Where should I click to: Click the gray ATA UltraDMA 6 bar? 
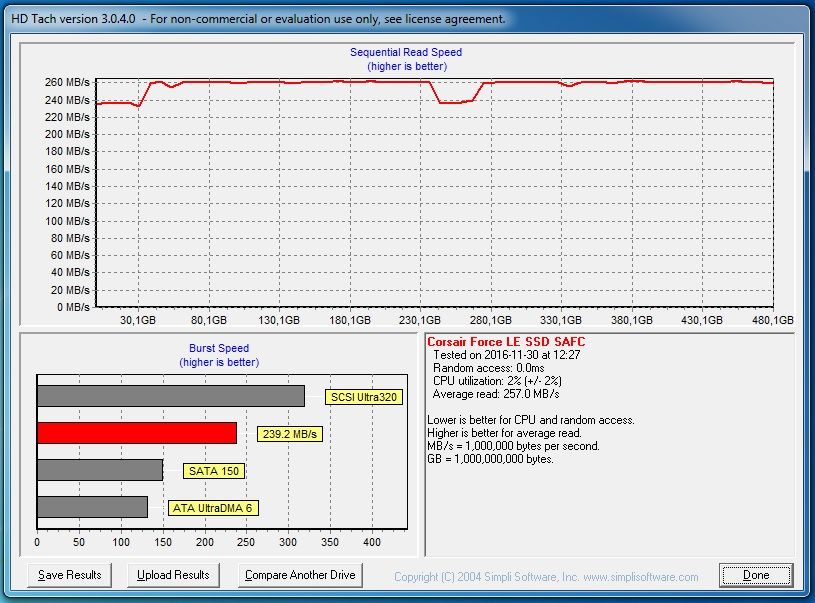92,507
